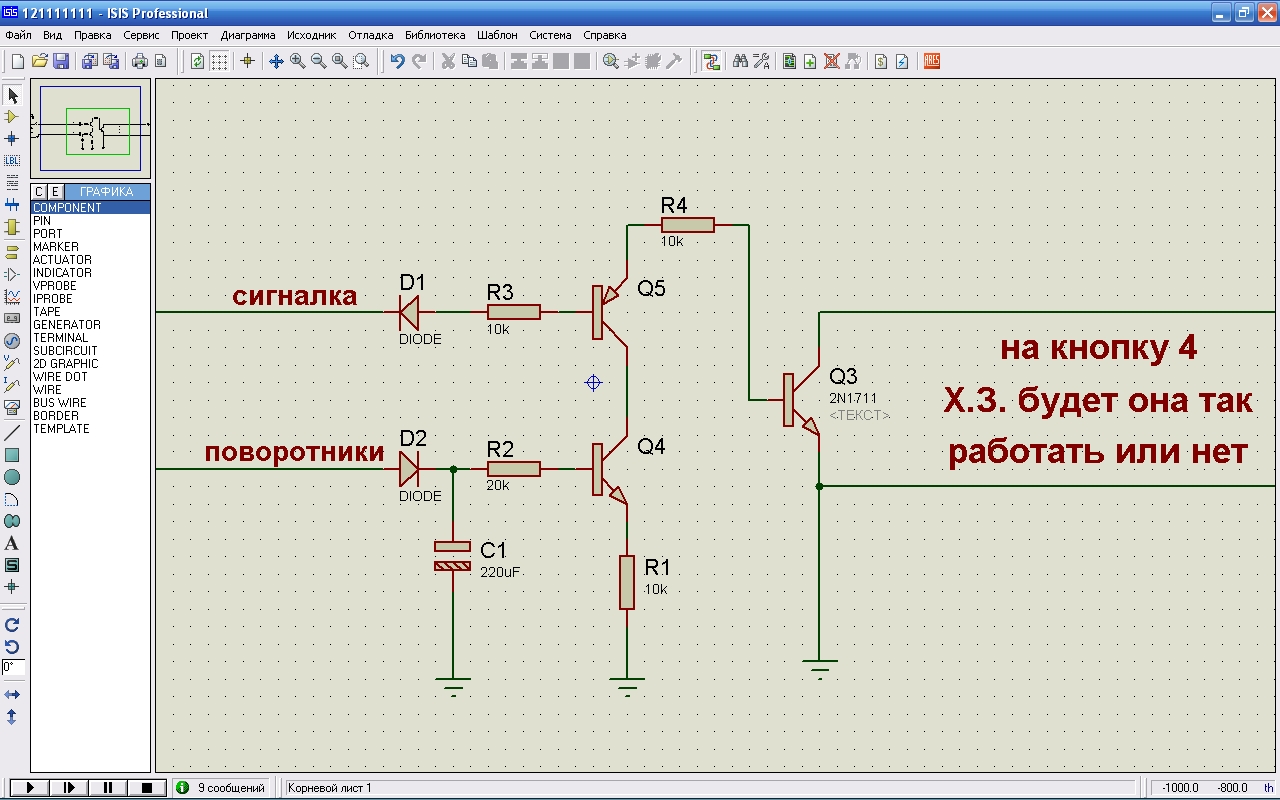The image size is (1280, 800).
Task: Click the zoom in magnifier icon
Action: (x=297, y=61)
